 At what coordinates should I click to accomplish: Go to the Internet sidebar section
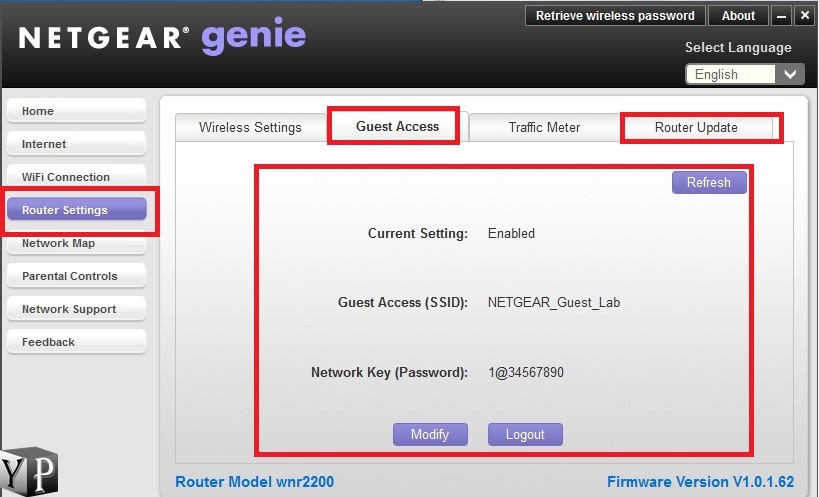tap(76, 144)
